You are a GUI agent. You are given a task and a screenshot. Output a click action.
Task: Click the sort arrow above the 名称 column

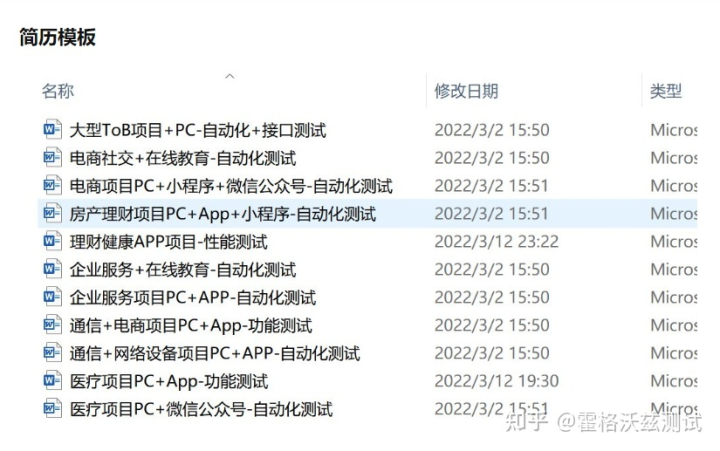230,76
